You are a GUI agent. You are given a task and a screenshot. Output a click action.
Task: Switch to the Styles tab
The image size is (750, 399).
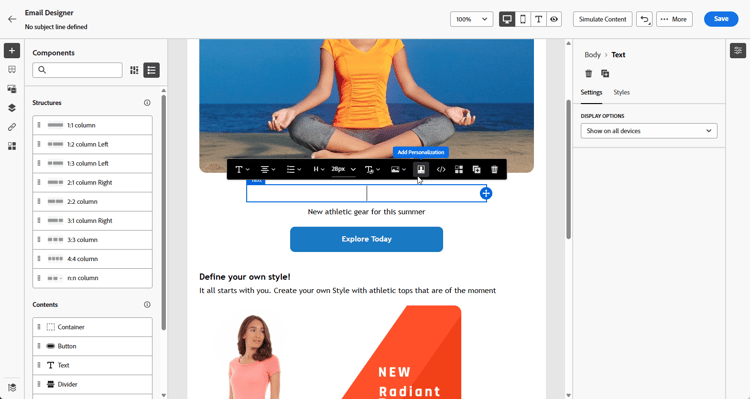point(621,92)
